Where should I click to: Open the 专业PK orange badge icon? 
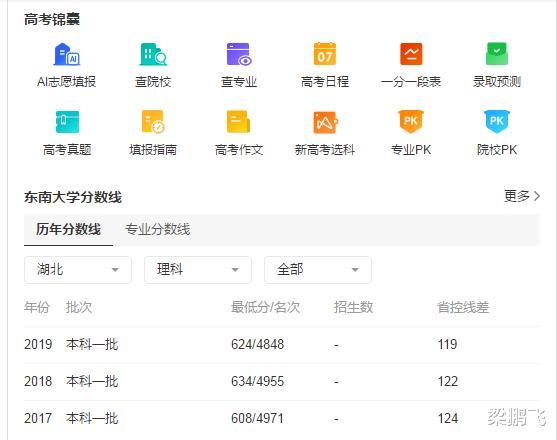pos(411,121)
